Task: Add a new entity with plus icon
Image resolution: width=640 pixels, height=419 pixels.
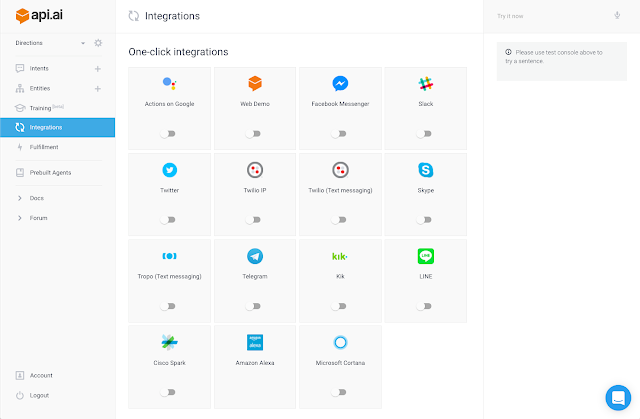Action: pyautogui.click(x=98, y=89)
